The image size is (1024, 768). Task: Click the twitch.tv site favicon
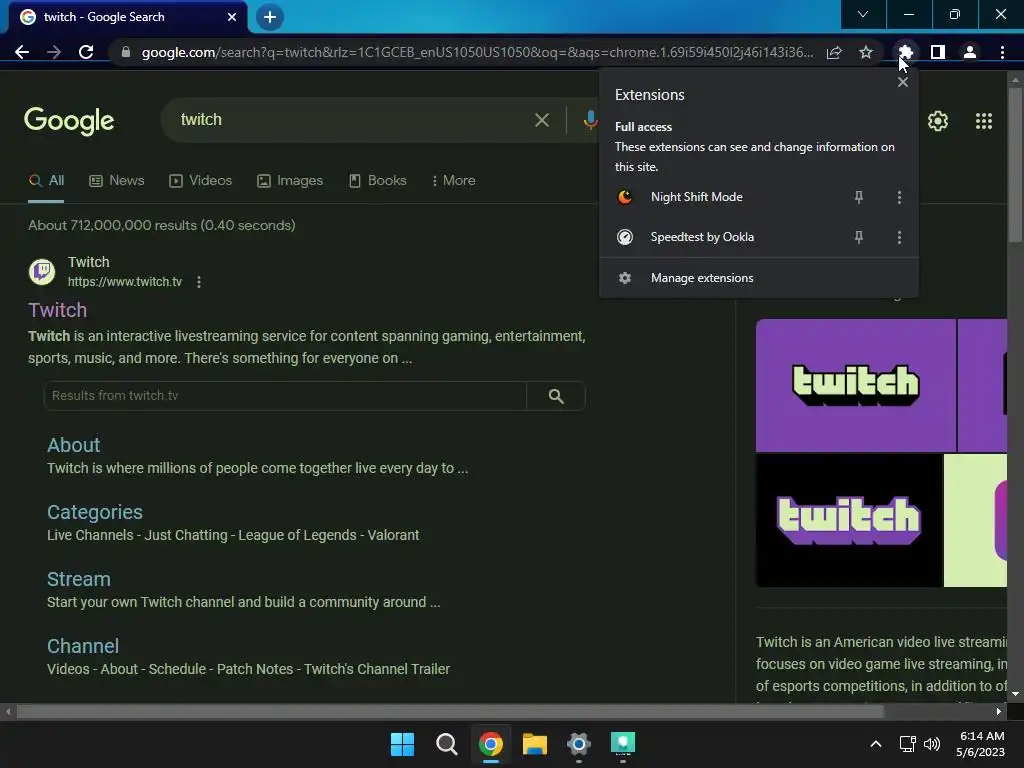click(x=42, y=272)
